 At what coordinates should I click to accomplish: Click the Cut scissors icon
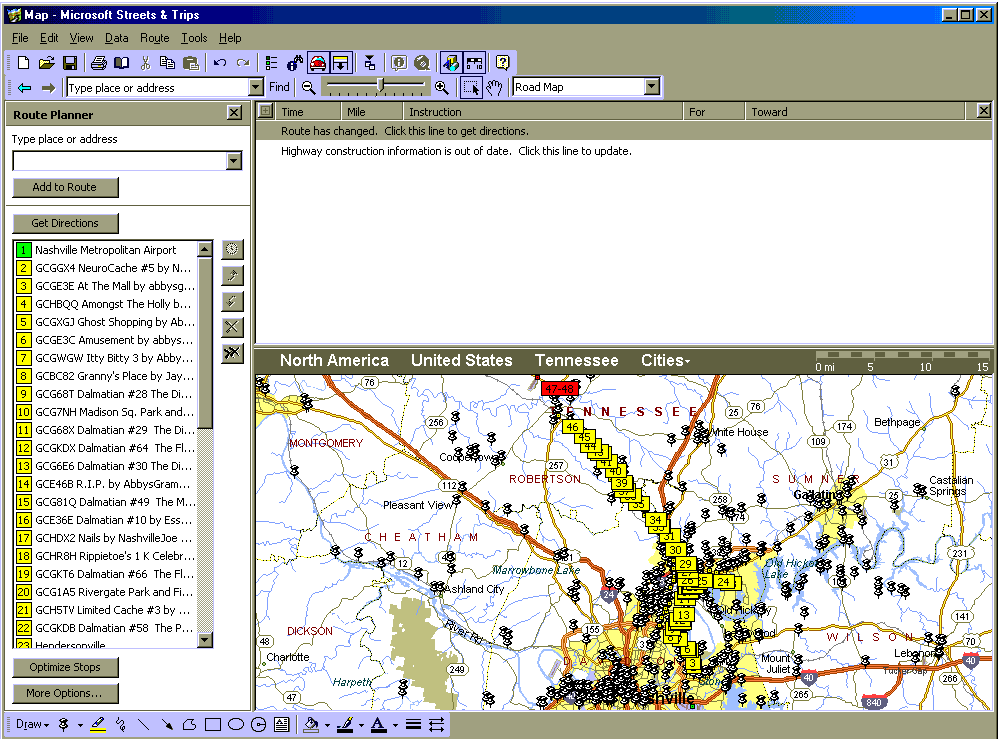point(145,62)
